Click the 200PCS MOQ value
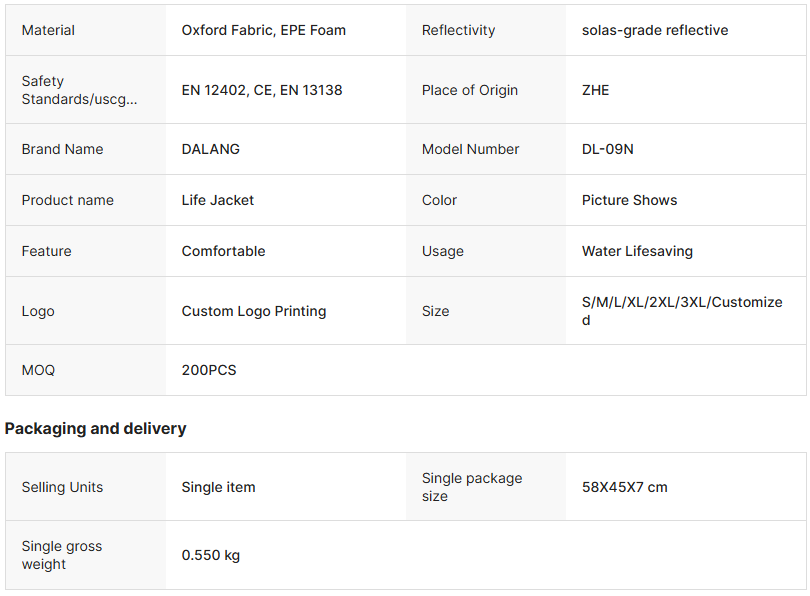This screenshot has height=596, width=810. (x=209, y=370)
